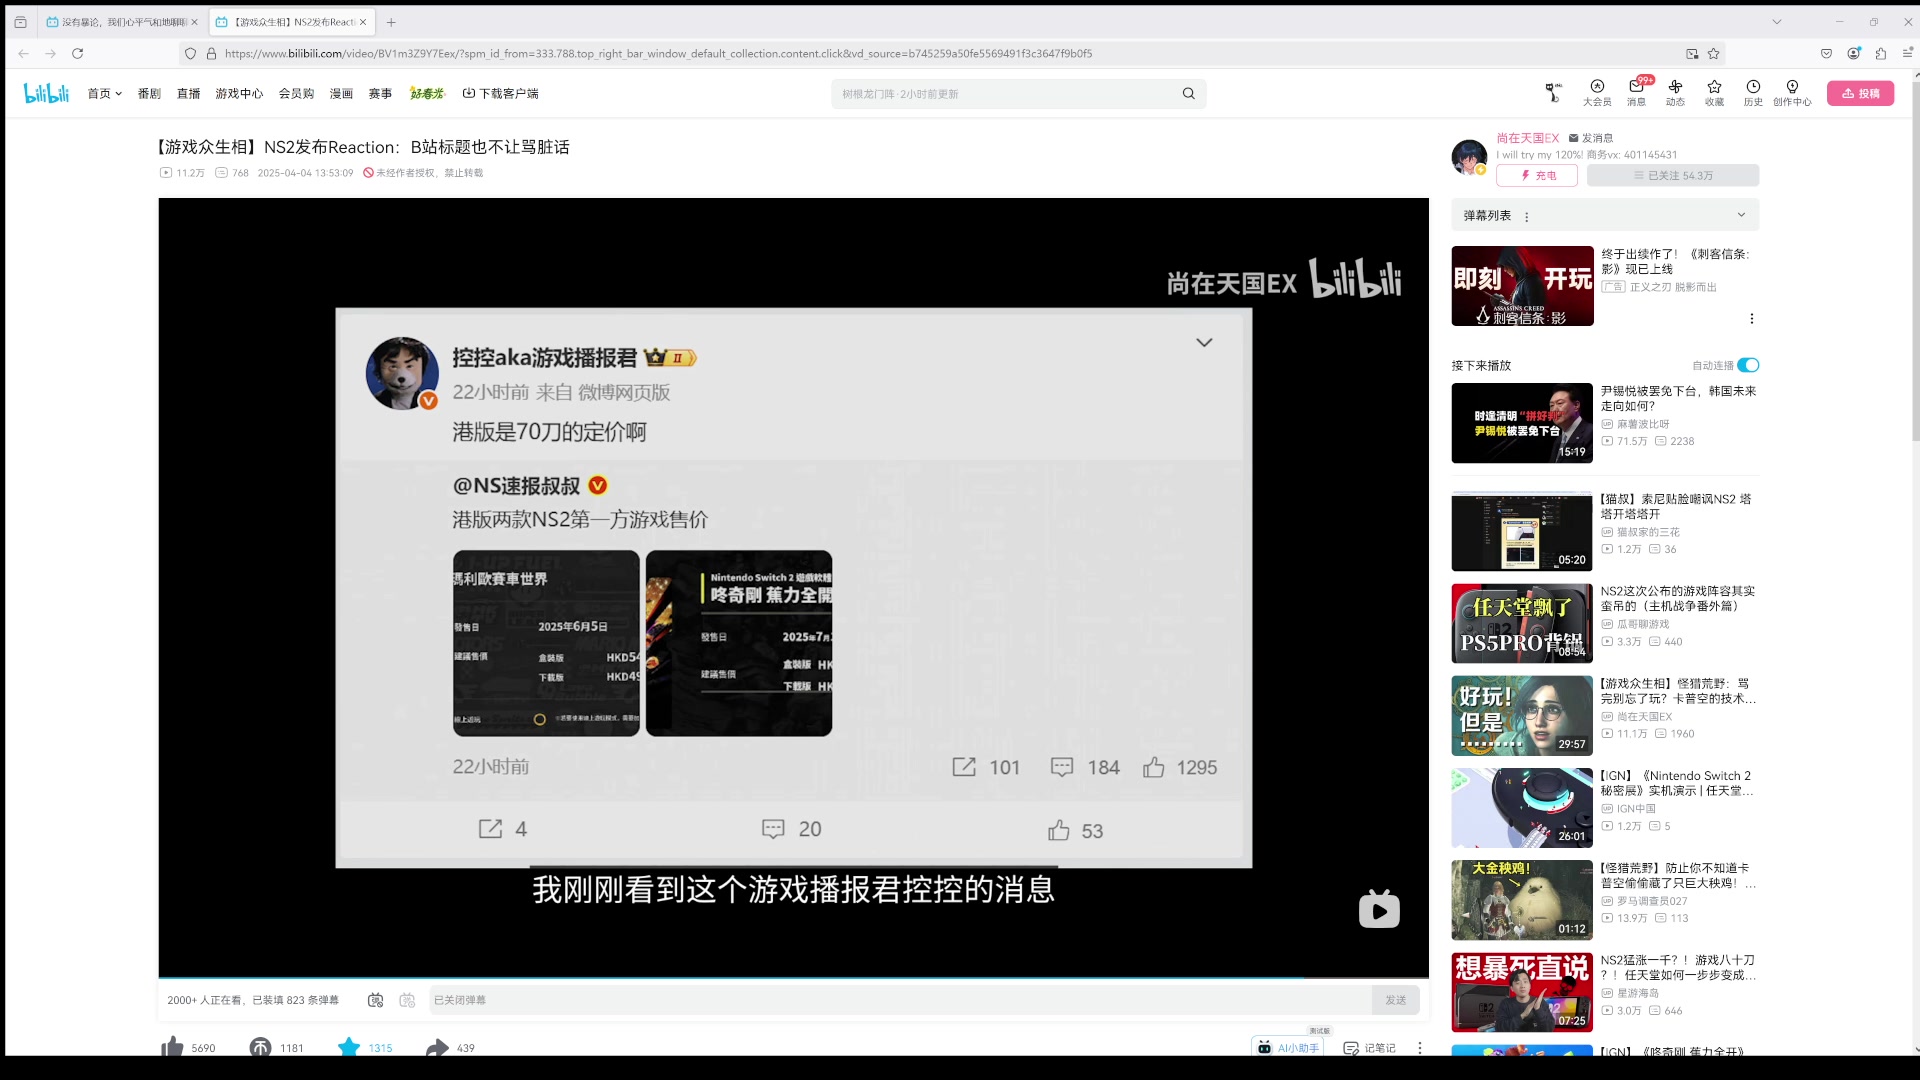This screenshot has height=1080, width=1920.
Task: Open the AI小助手 button
Action: point(1288,1047)
